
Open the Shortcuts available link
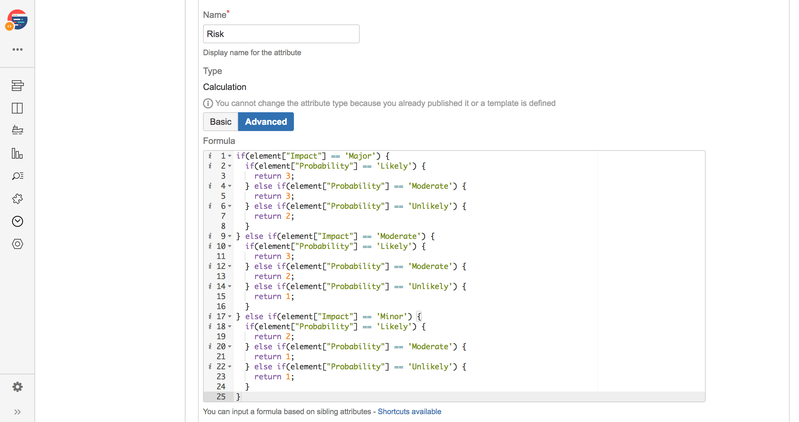point(409,411)
